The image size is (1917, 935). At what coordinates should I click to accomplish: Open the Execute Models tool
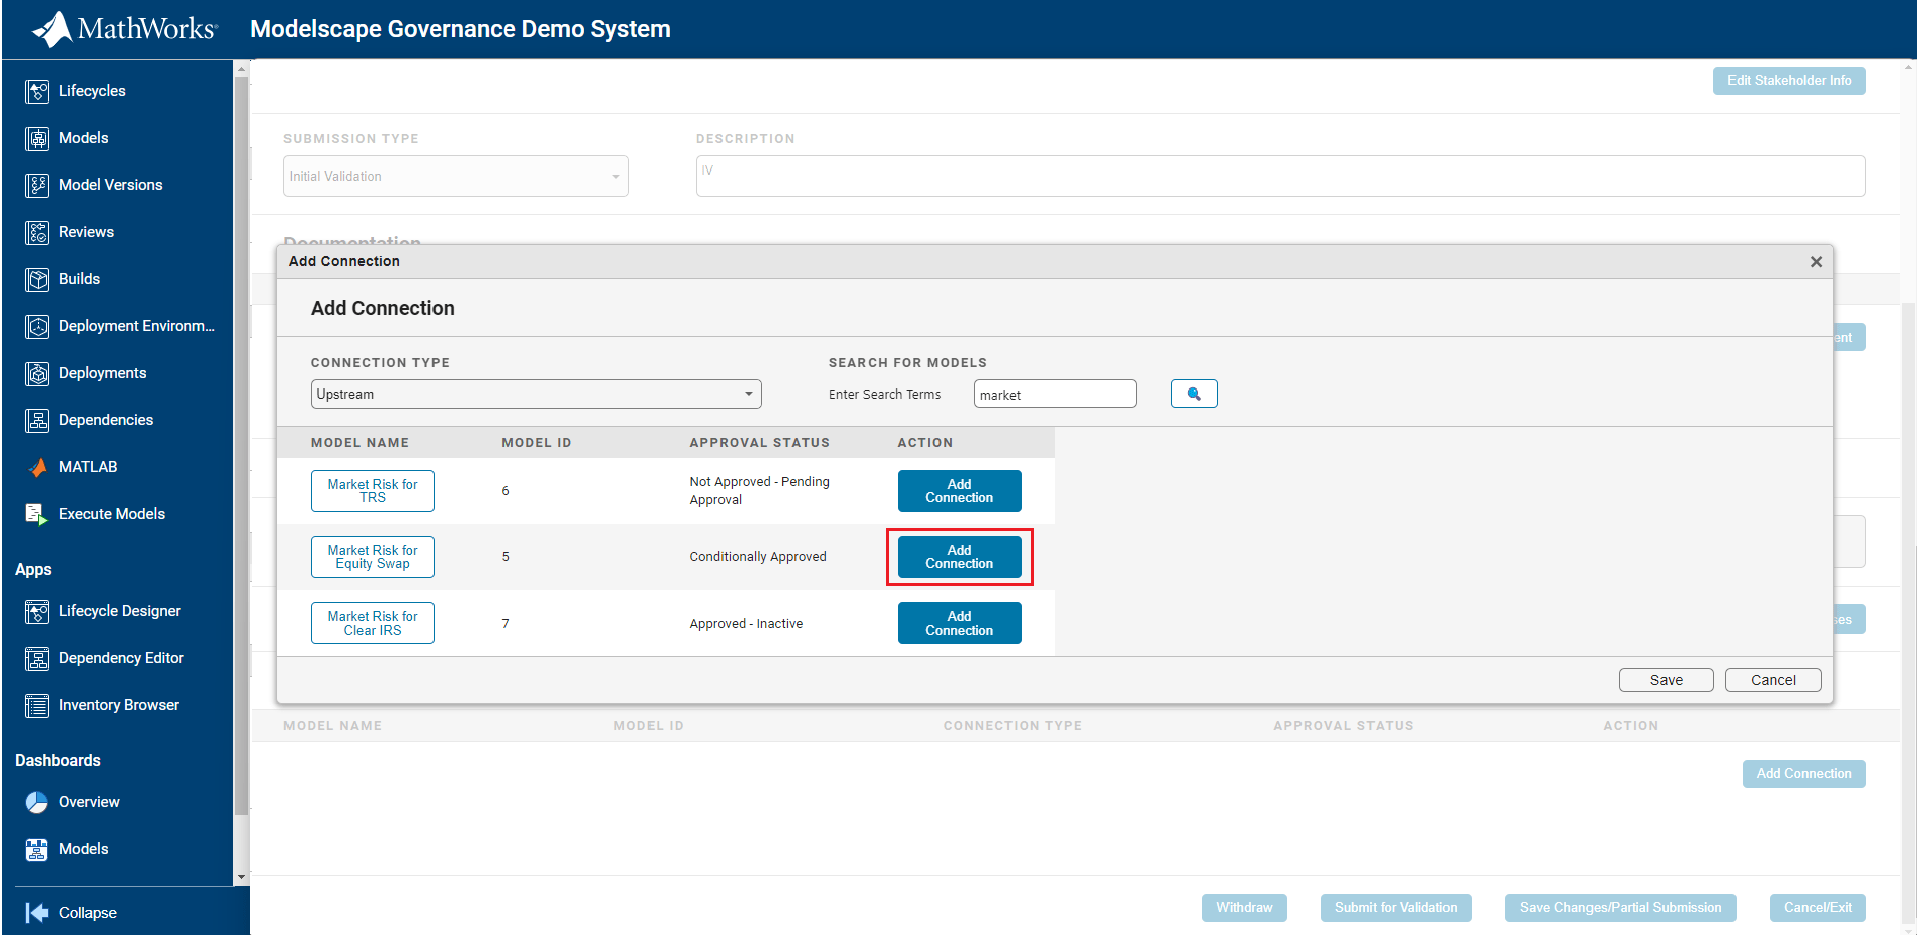point(111,513)
